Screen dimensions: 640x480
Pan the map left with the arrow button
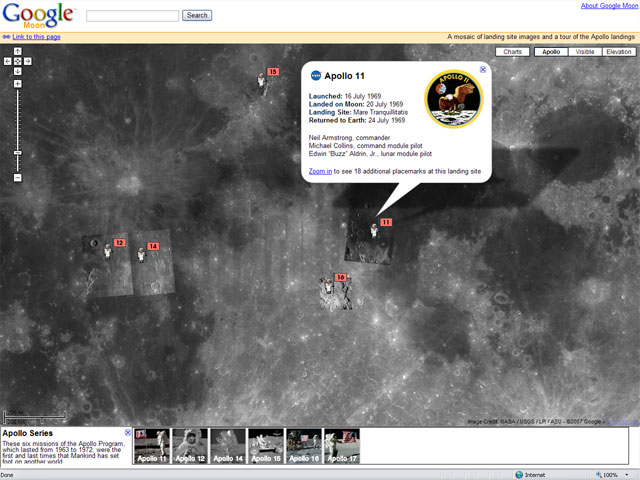click(8, 61)
